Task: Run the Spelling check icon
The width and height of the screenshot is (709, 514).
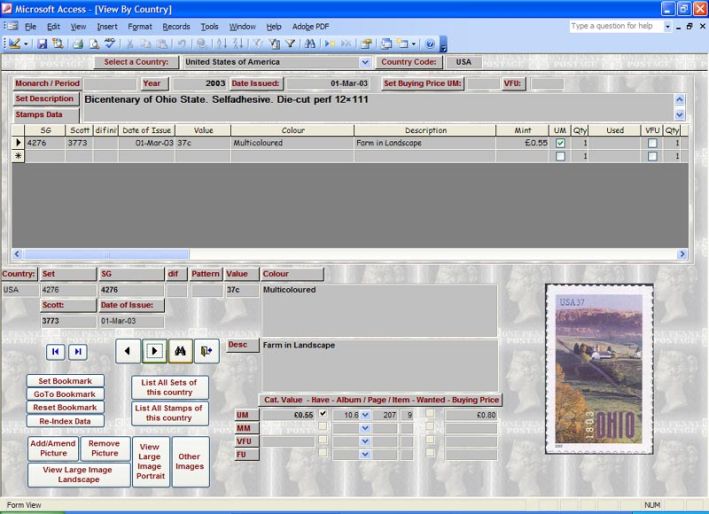Action: coord(109,44)
